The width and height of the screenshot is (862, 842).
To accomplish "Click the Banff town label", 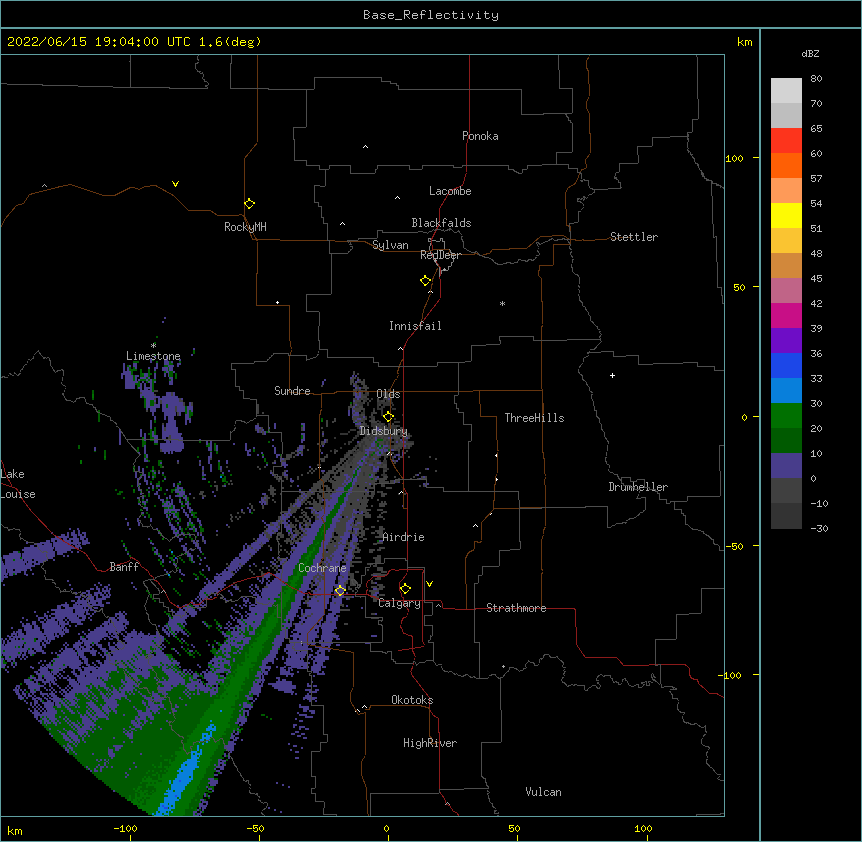I will 124,567.
